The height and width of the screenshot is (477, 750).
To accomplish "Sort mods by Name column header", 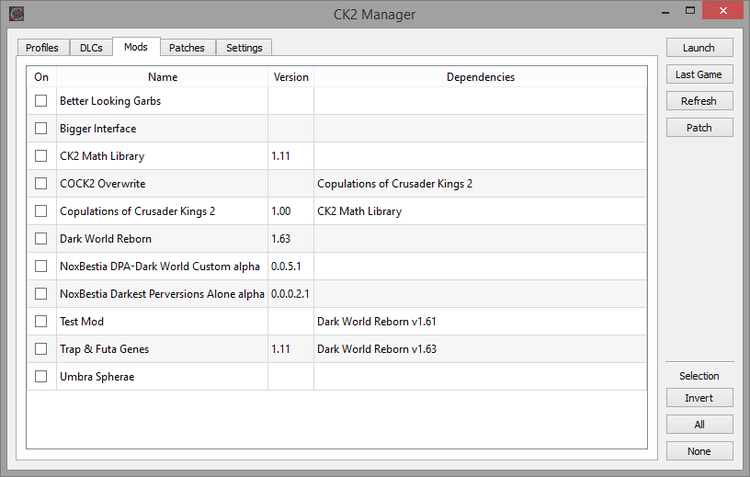I will click(x=162, y=77).
